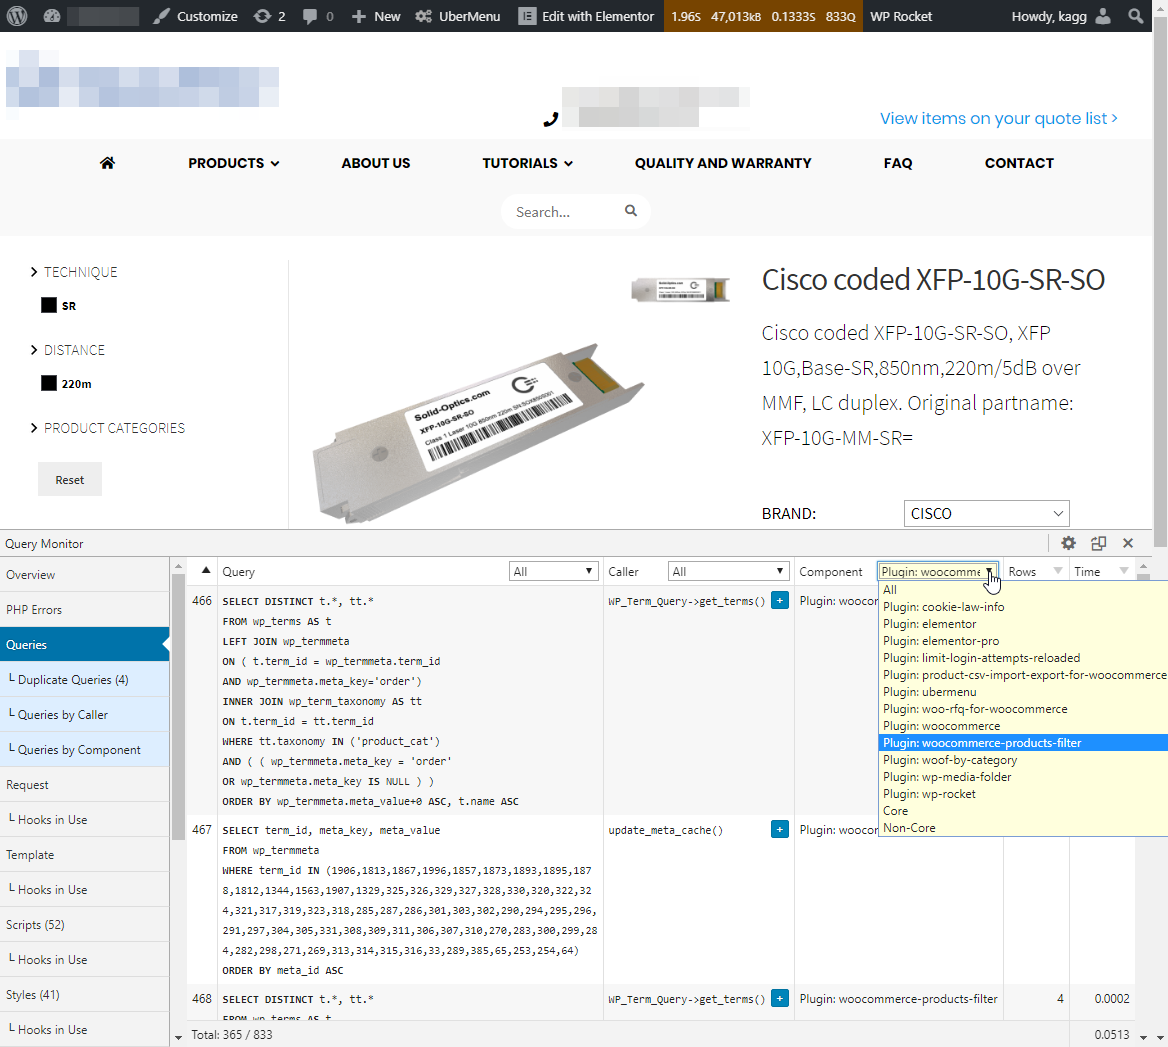Open WP Rocket admin bar menu
The height and width of the screenshot is (1047, 1168).
pos(901,16)
